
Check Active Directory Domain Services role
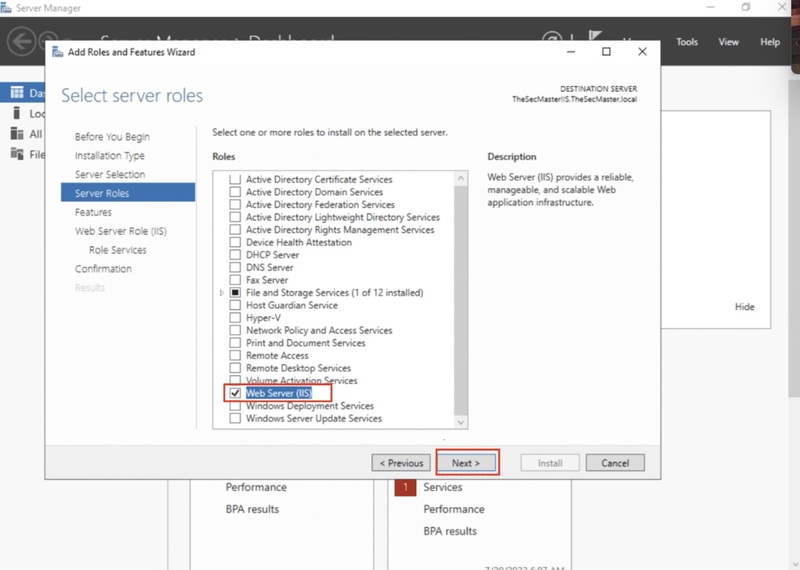click(235, 192)
